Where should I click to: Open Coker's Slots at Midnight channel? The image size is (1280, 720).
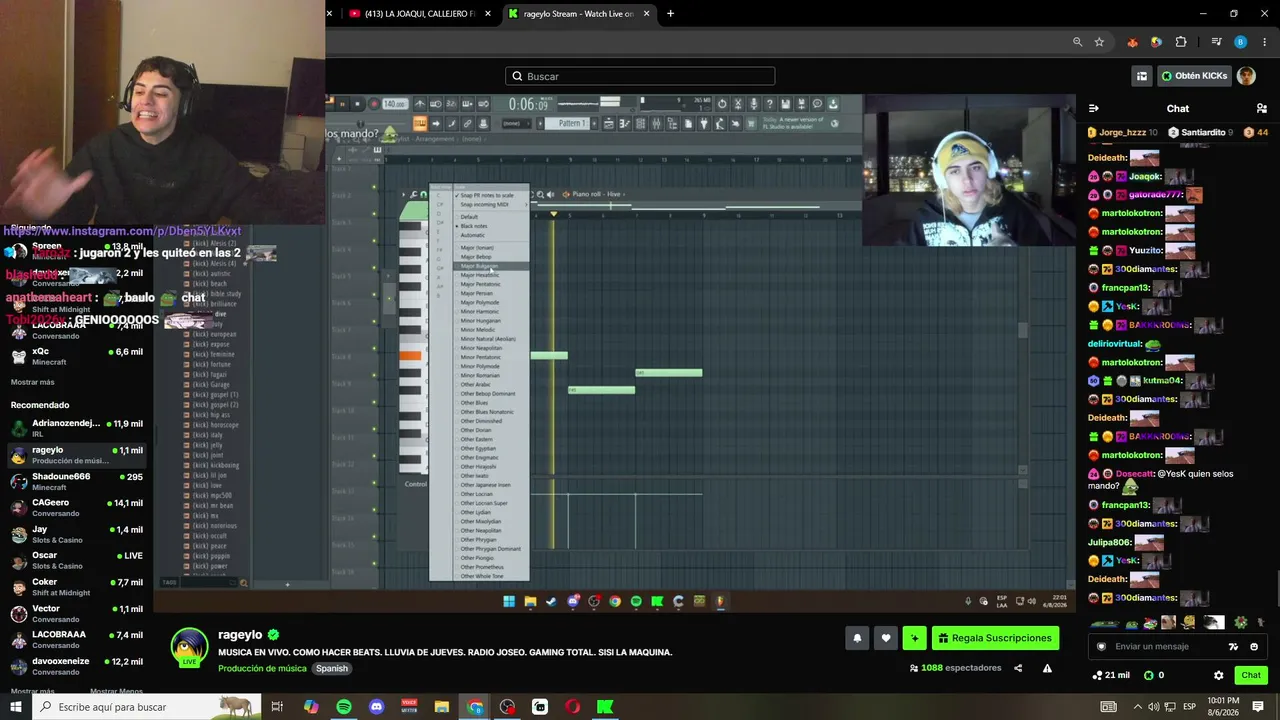tap(76, 587)
